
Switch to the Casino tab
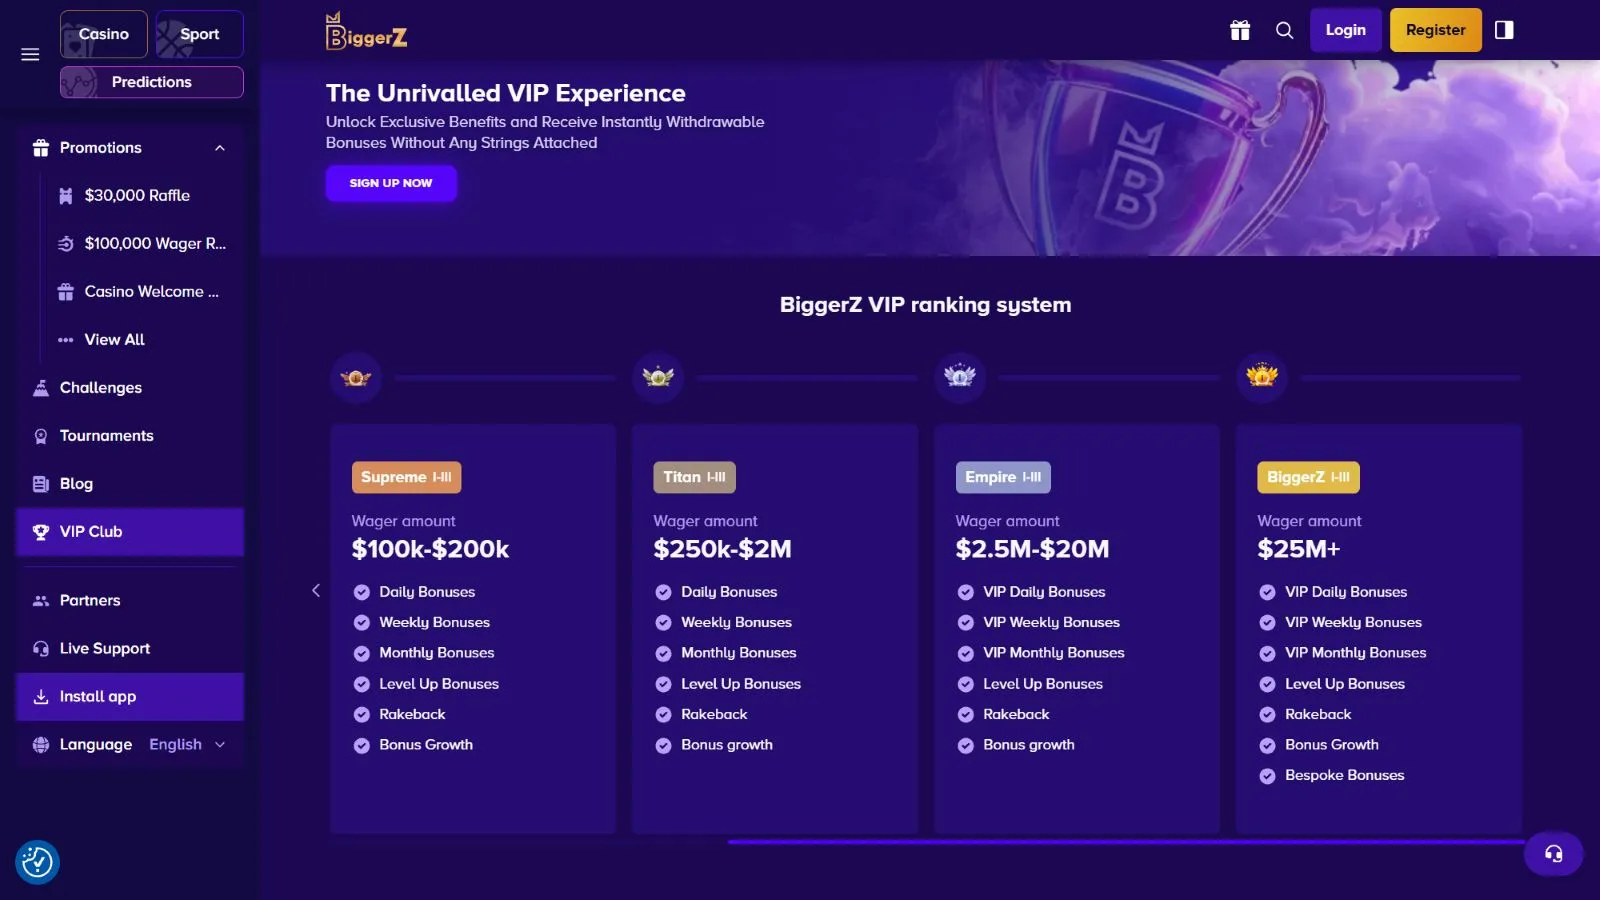pyautogui.click(x=104, y=34)
